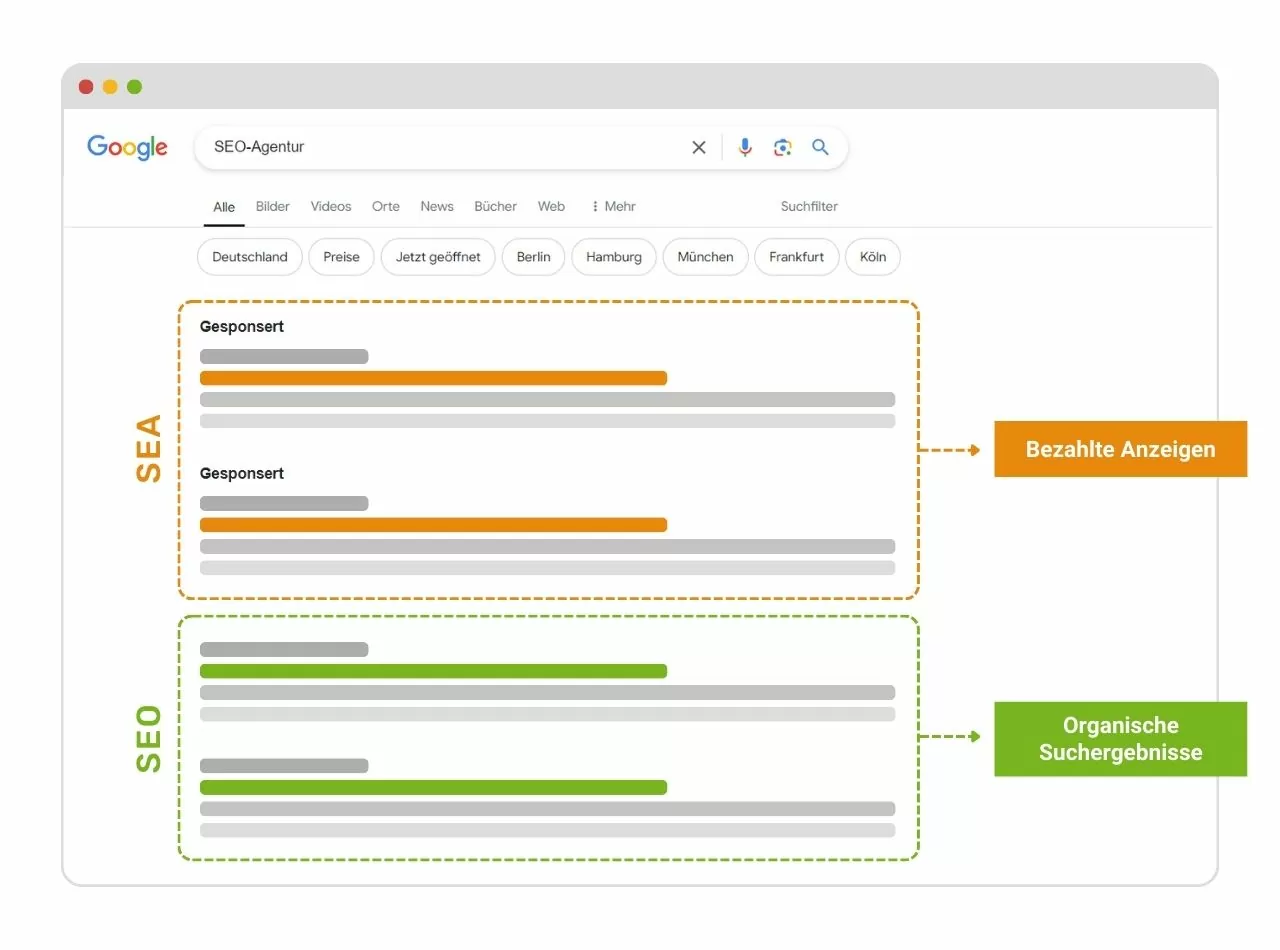
Task: Choose the München filter chip
Action: point(705,257)
